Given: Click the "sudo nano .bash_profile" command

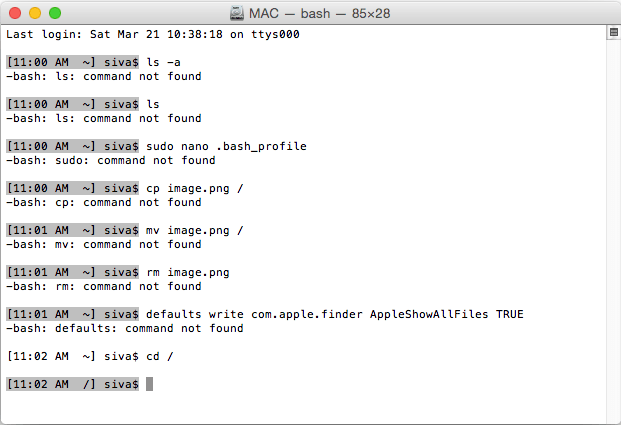Looking at the screenshot, I should point(226,146).
